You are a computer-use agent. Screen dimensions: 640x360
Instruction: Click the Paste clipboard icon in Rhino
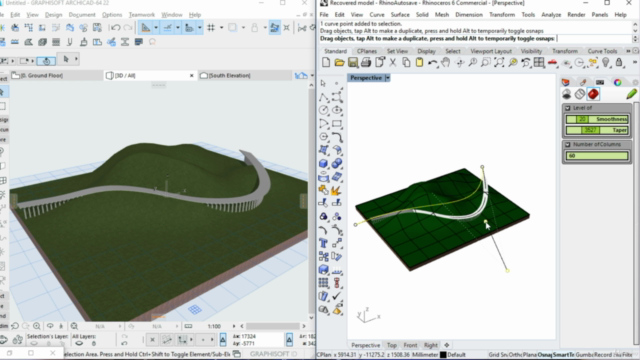[x=419, y=62]
